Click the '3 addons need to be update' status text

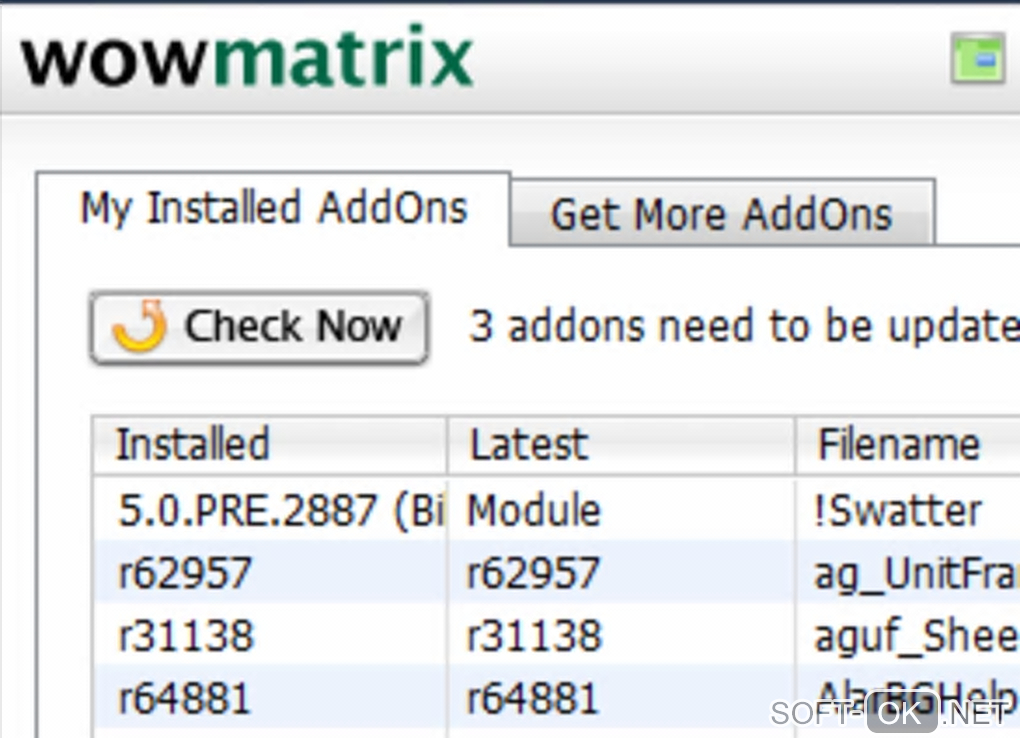744,325
